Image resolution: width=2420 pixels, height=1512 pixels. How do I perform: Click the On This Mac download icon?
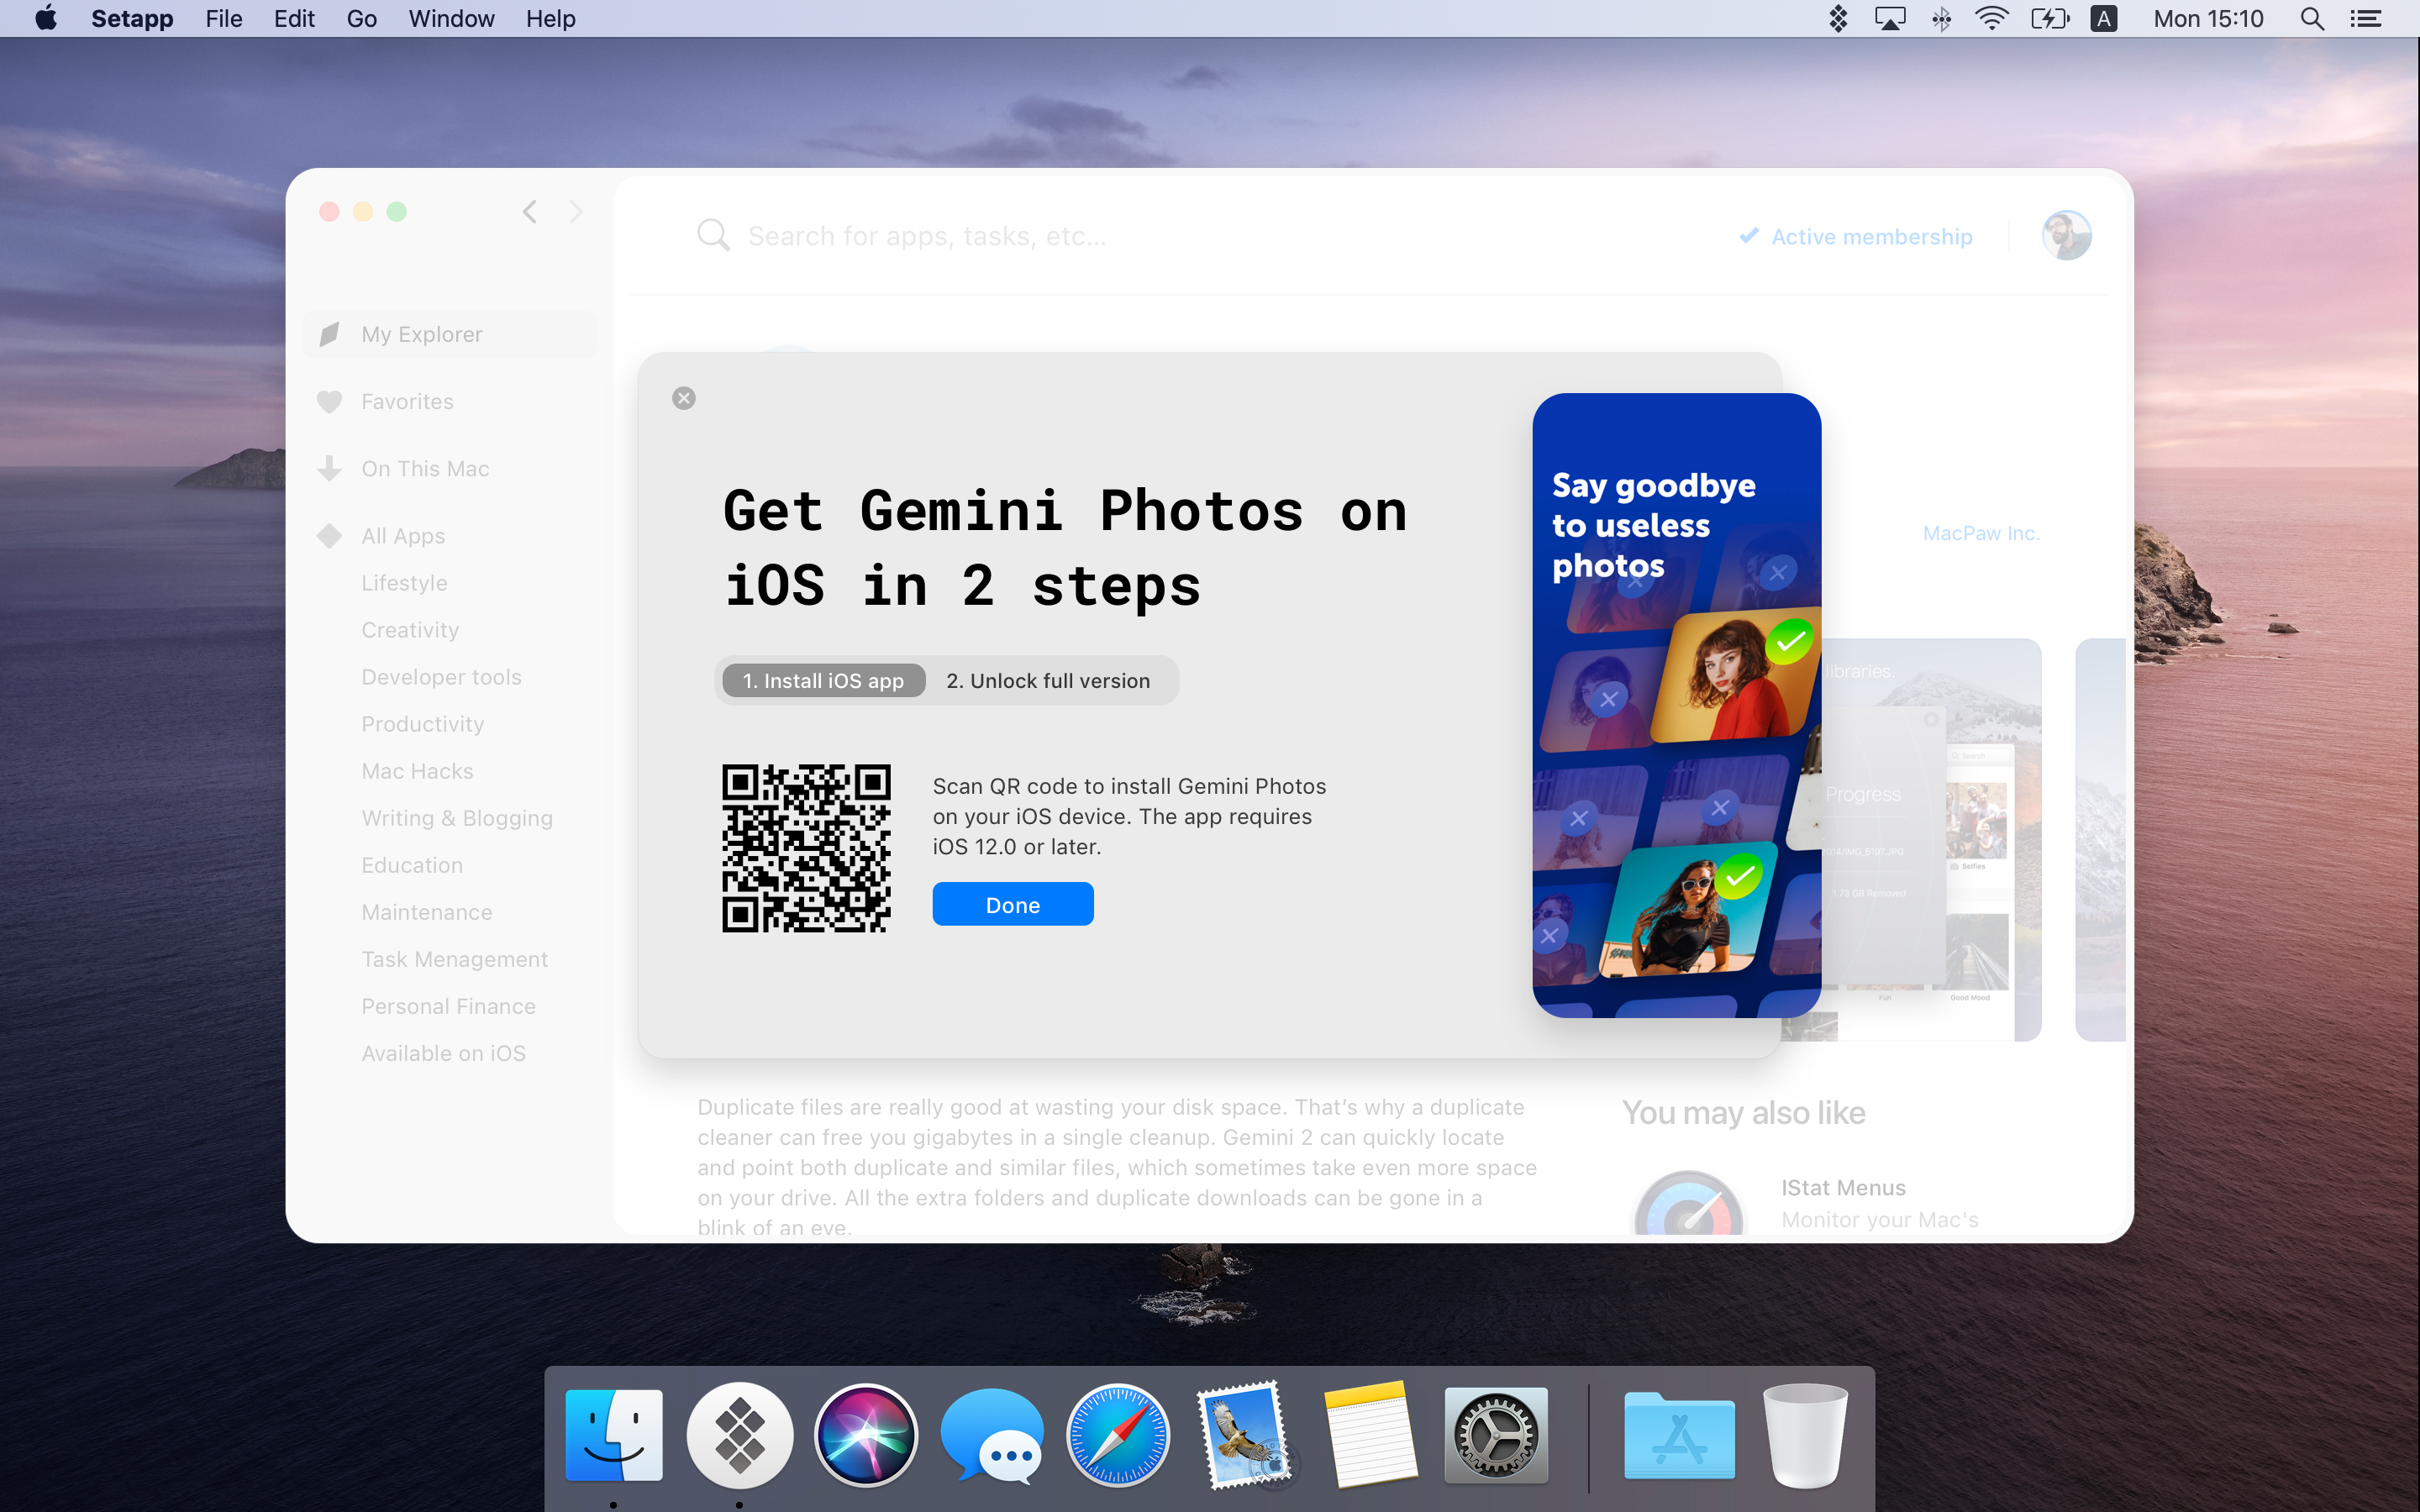[329, 468]
